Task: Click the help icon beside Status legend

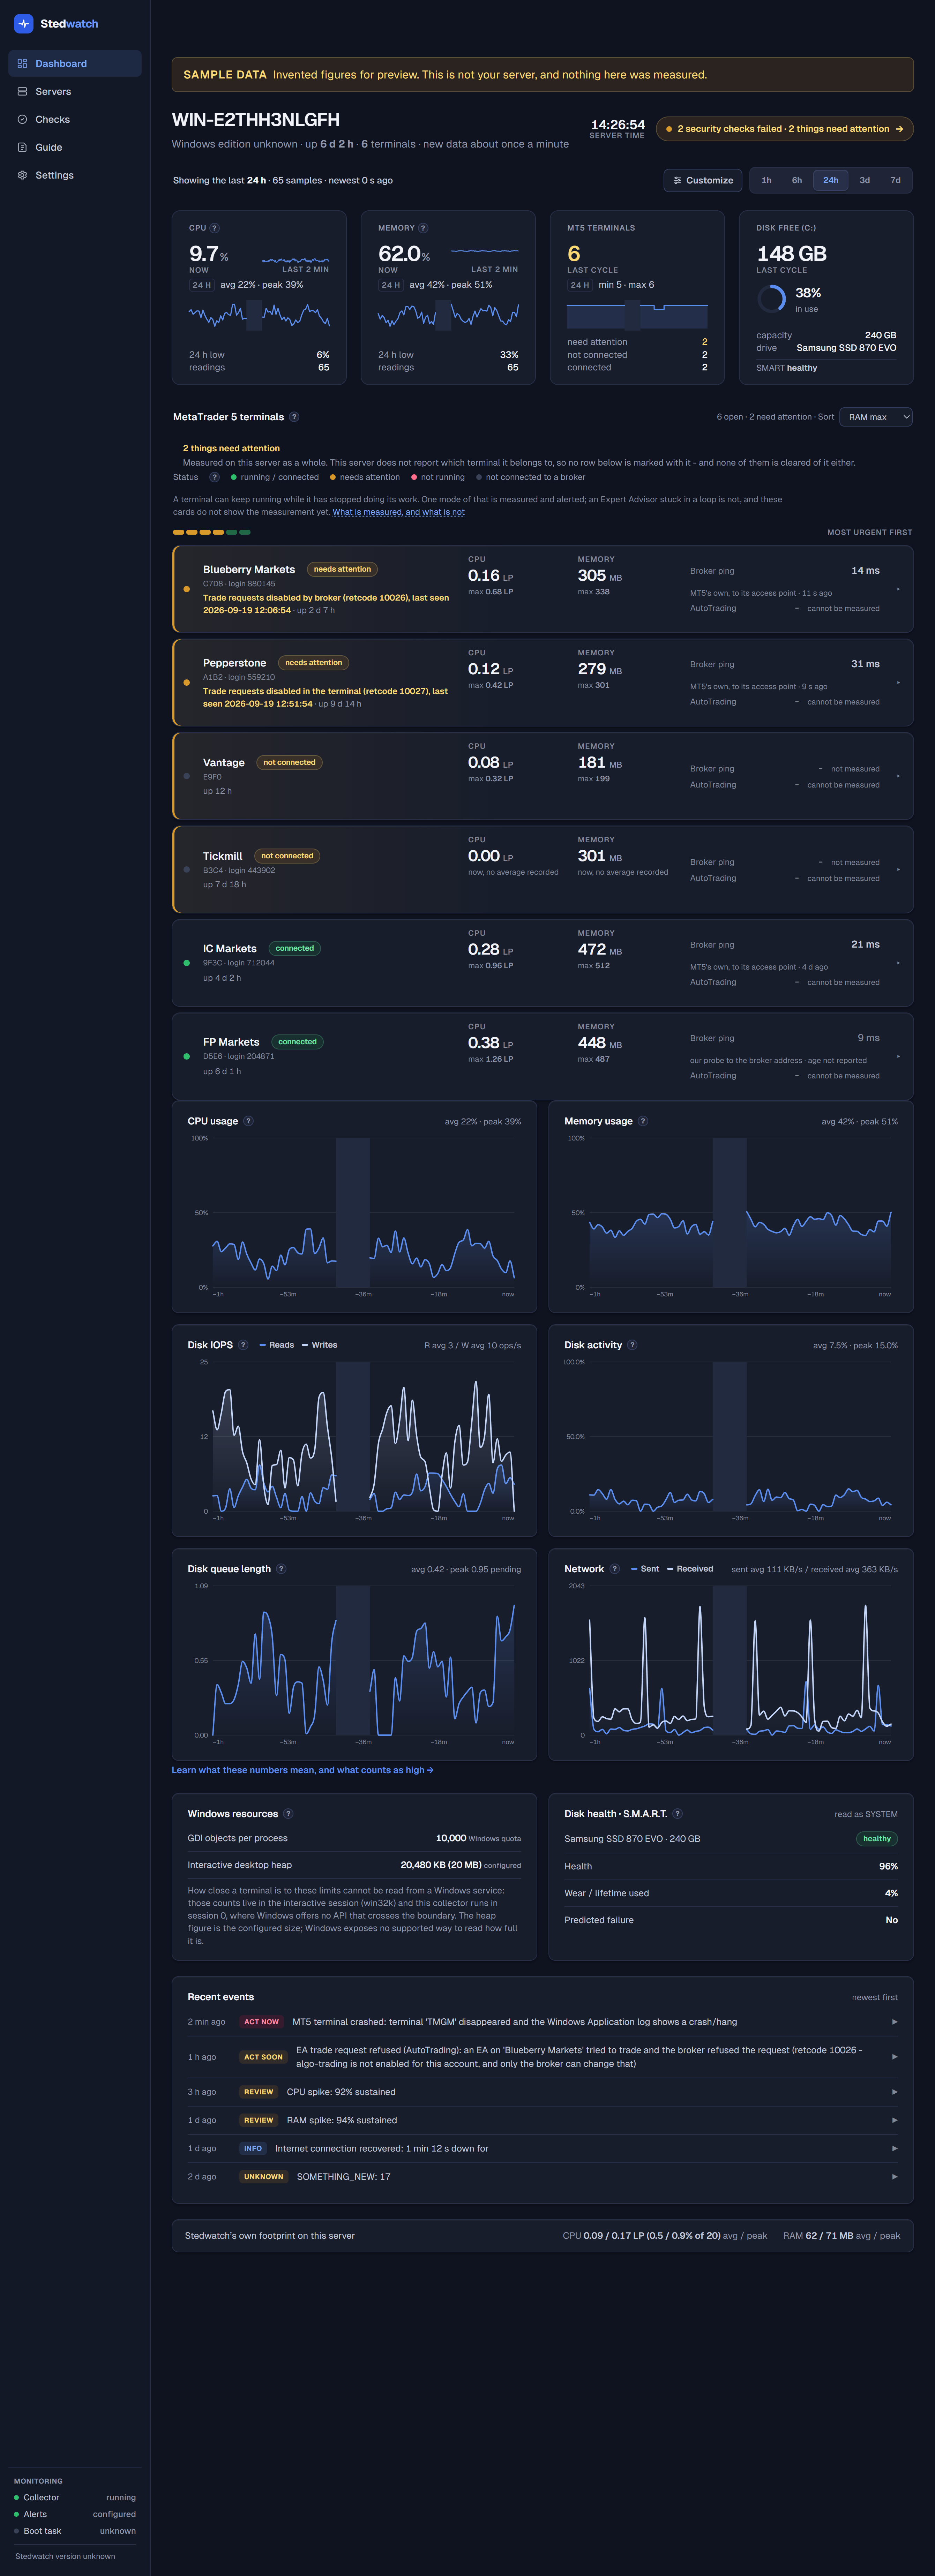Action: 214,477
